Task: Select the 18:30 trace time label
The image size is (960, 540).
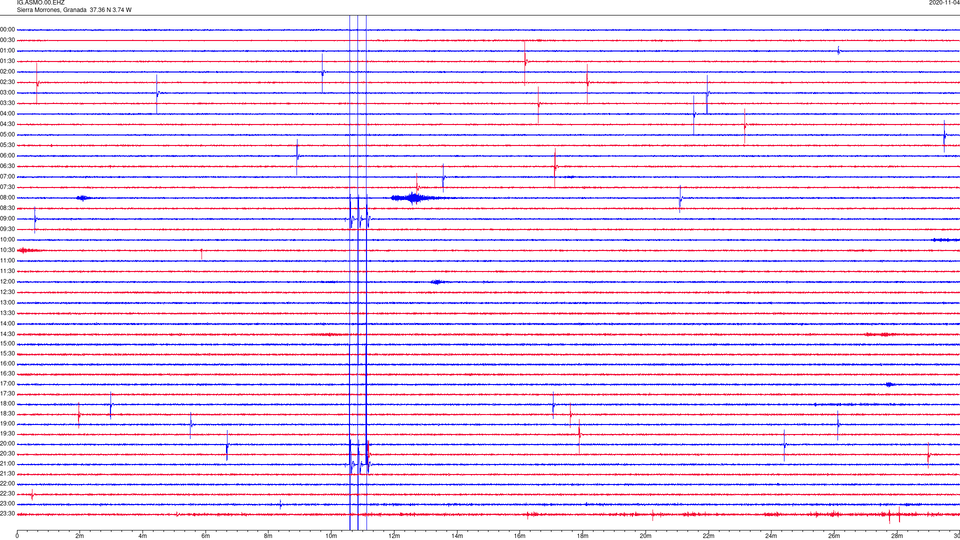Action: [x=7, y=414]
